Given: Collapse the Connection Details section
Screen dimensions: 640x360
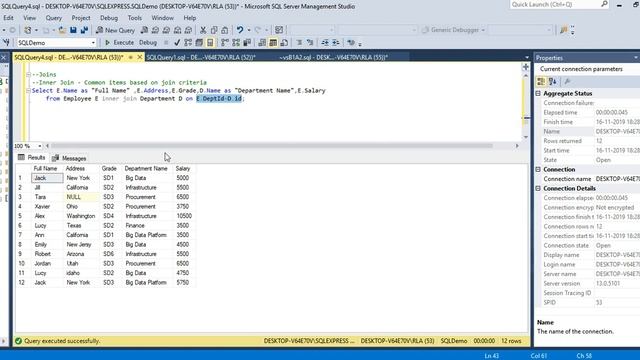Looking at the screenshot, I should [538, 189].
